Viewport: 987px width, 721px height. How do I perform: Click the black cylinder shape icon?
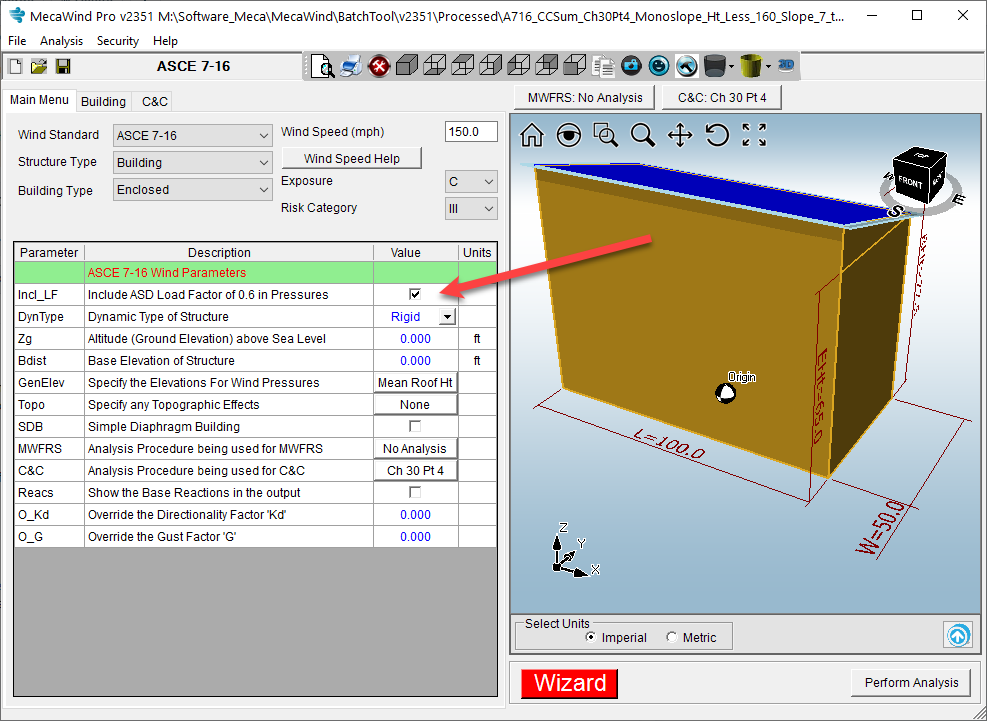(715, 65)
